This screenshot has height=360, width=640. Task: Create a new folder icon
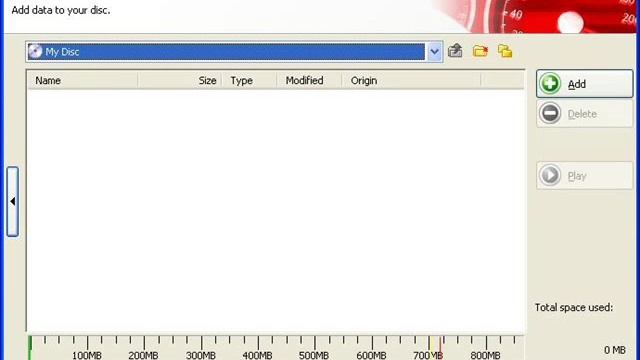click(x=480, y=51)
